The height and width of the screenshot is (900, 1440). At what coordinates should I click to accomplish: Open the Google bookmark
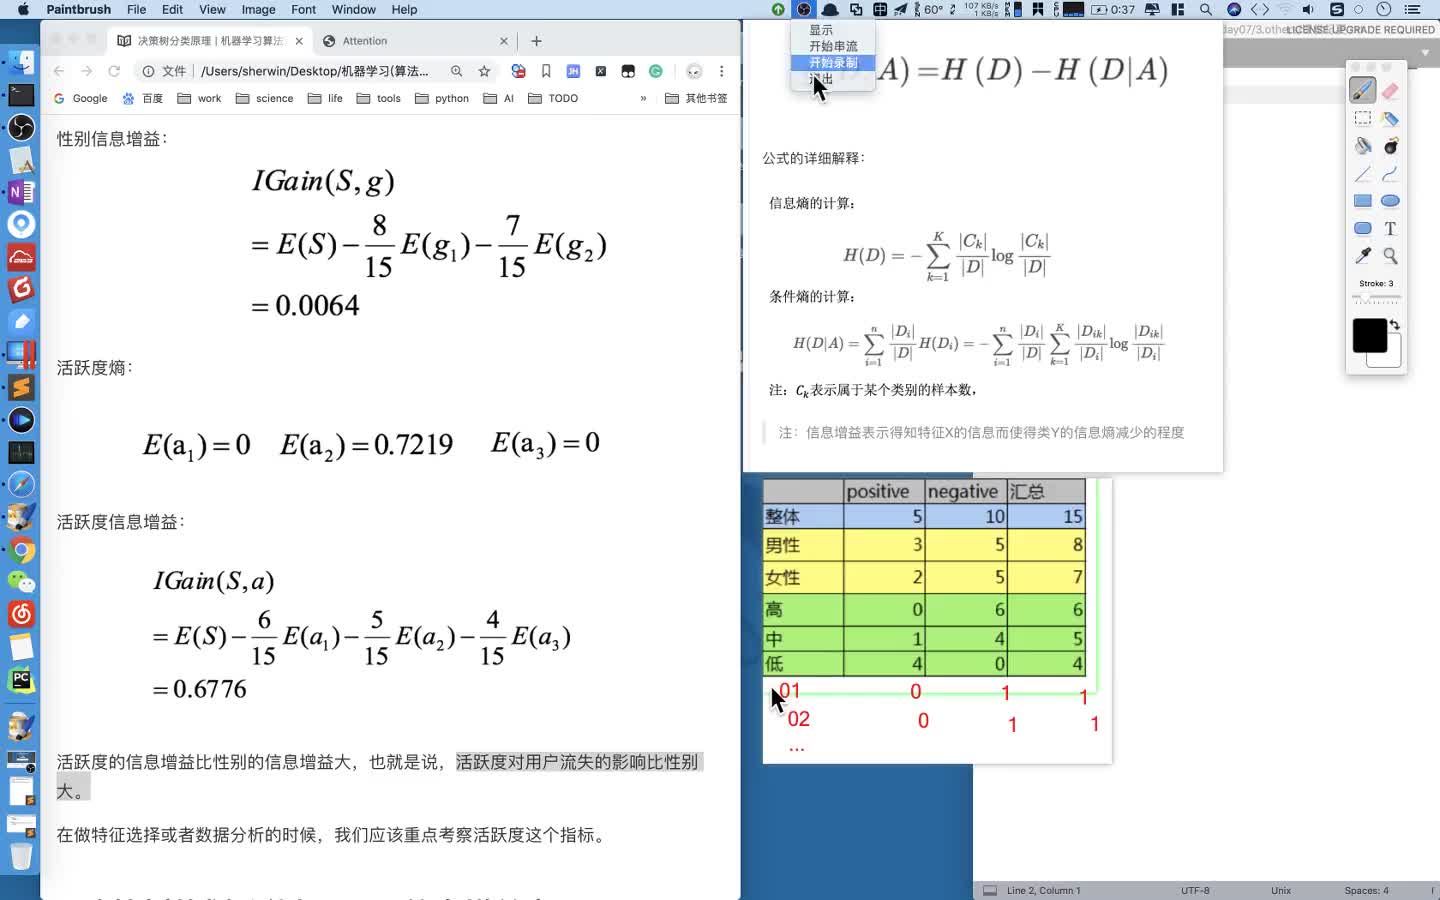click(x=80, y=98)
